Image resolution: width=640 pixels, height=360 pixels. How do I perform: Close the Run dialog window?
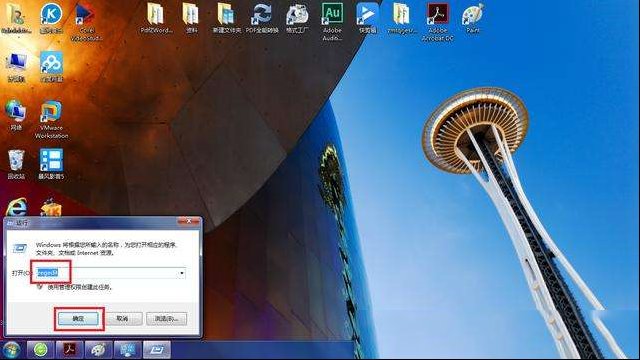[189, 222]
